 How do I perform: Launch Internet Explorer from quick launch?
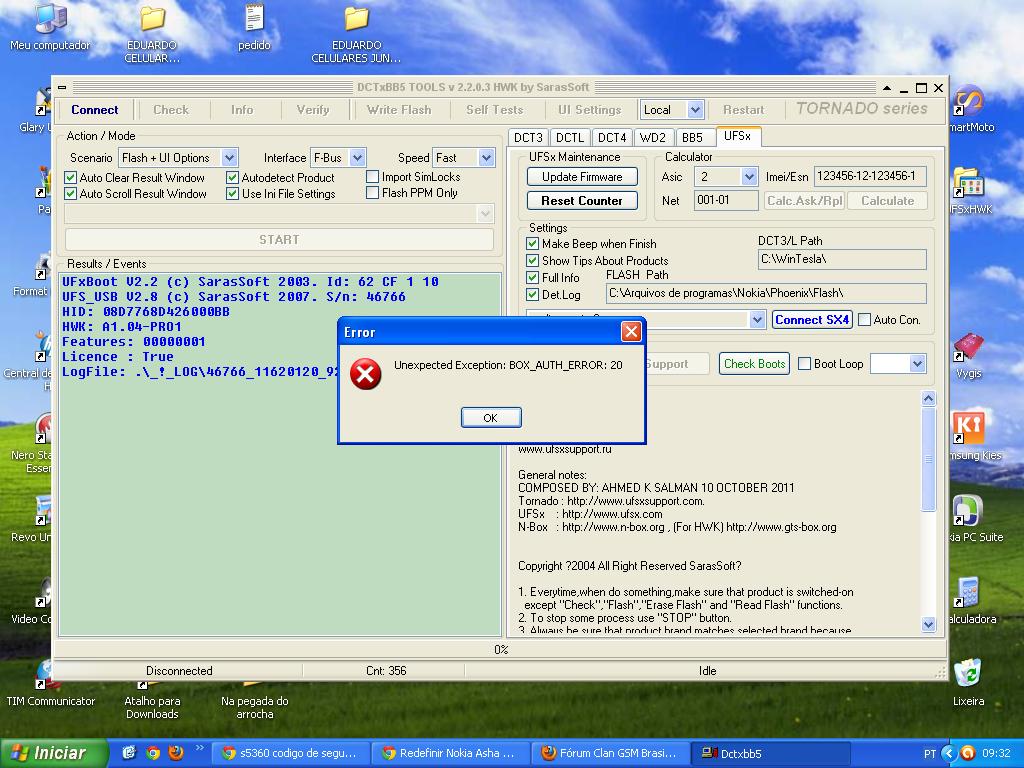129,753
